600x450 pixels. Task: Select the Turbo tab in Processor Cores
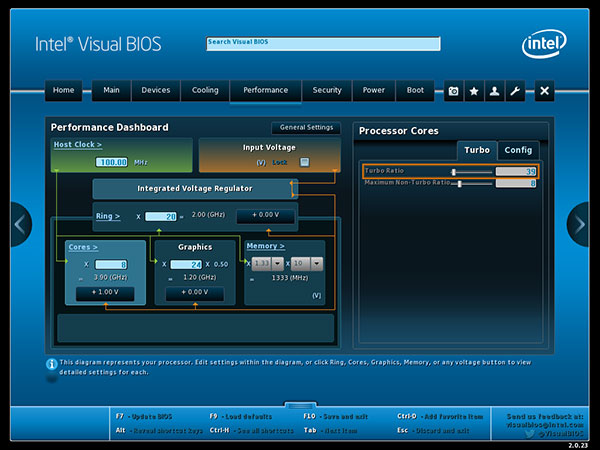pyautogui.click(x=477, y=150)
